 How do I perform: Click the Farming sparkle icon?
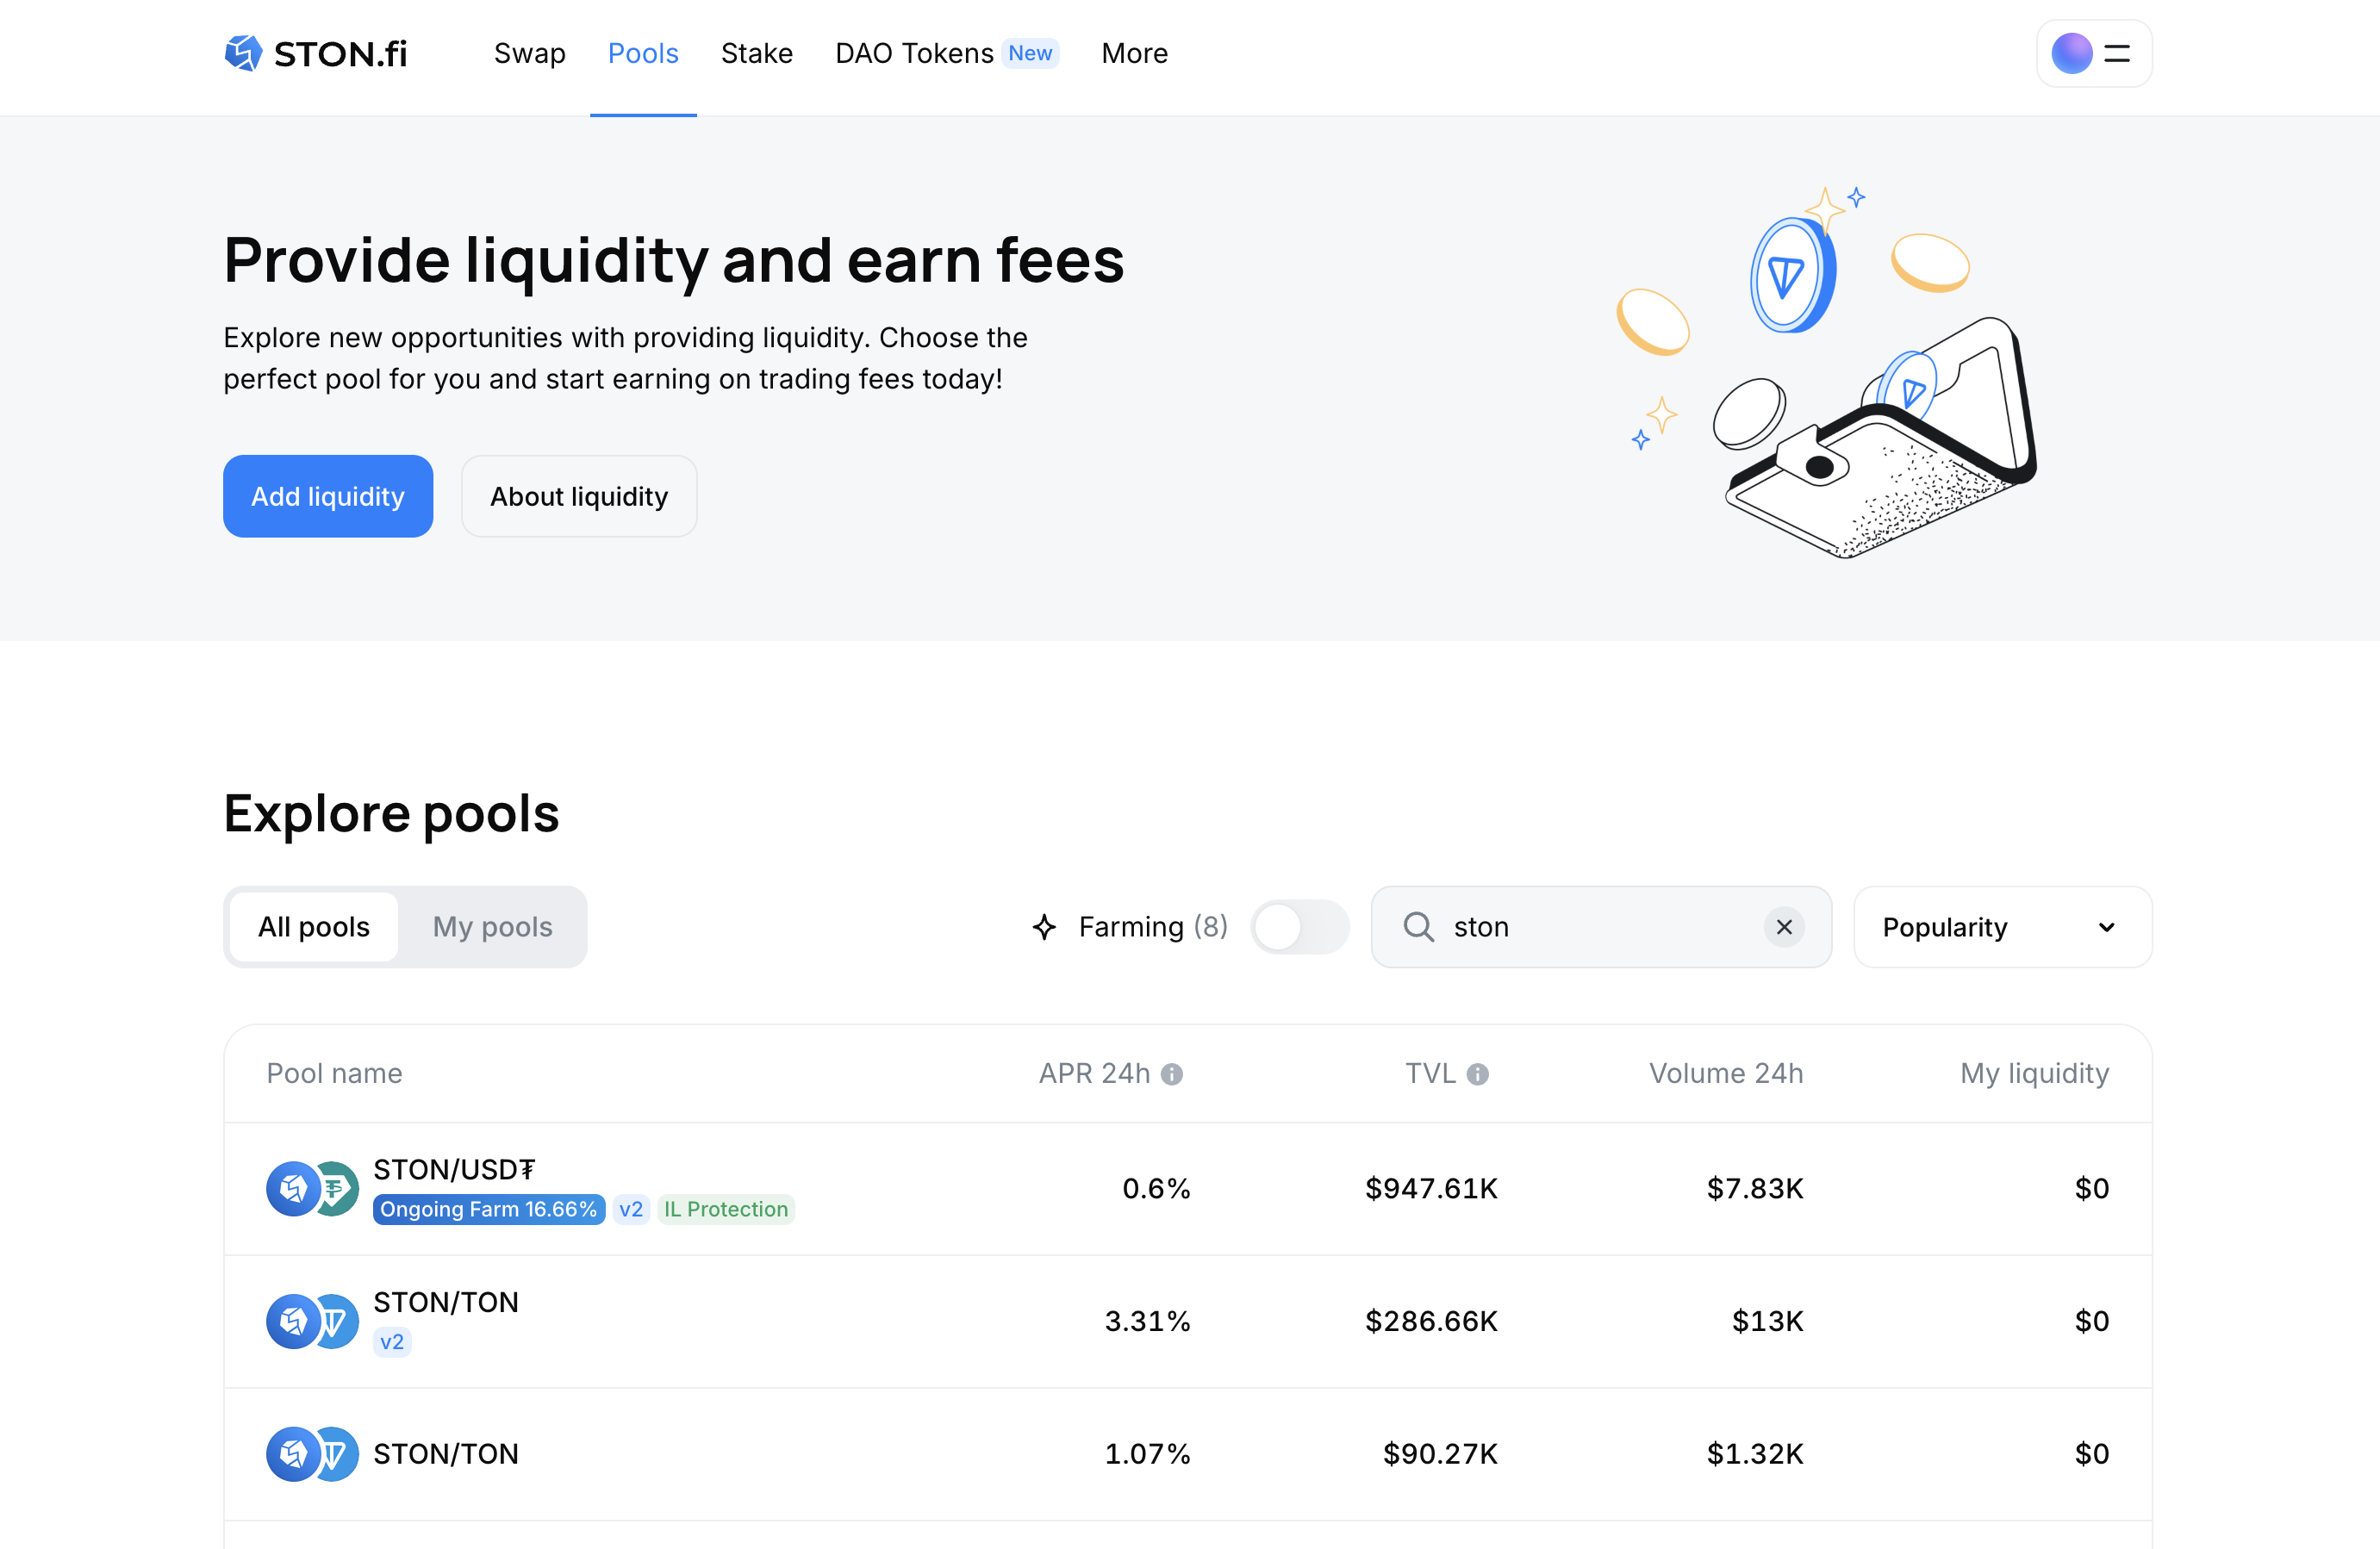1044,927
